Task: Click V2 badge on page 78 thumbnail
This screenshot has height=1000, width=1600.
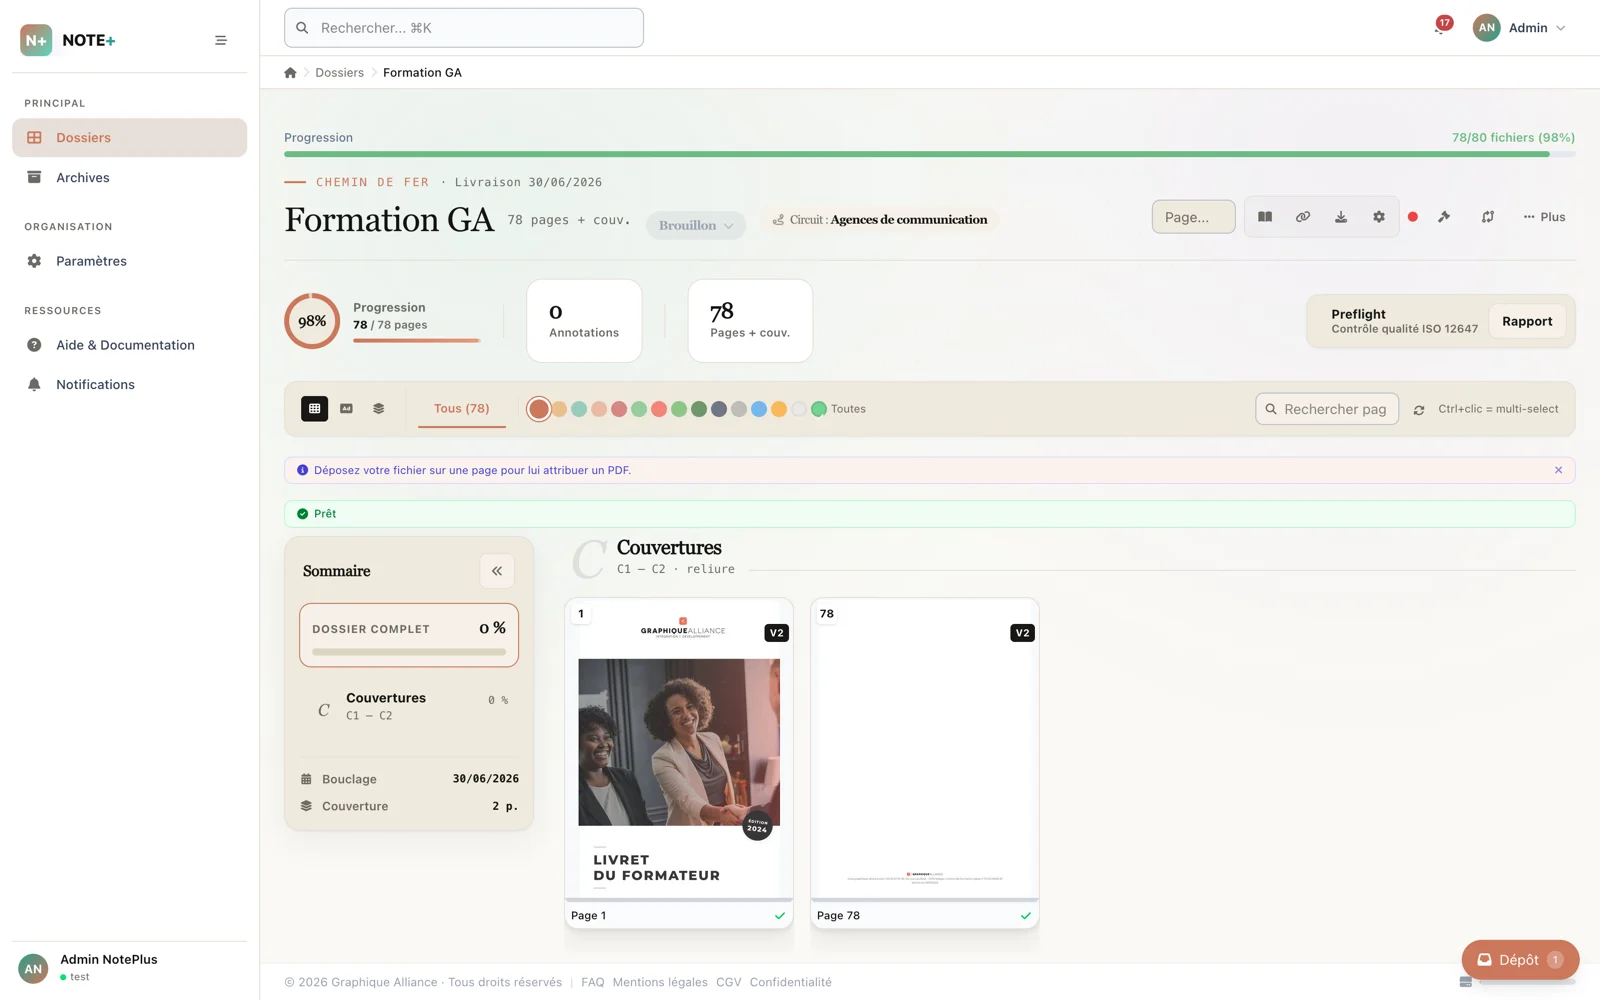Action: tap(1022, 633)
